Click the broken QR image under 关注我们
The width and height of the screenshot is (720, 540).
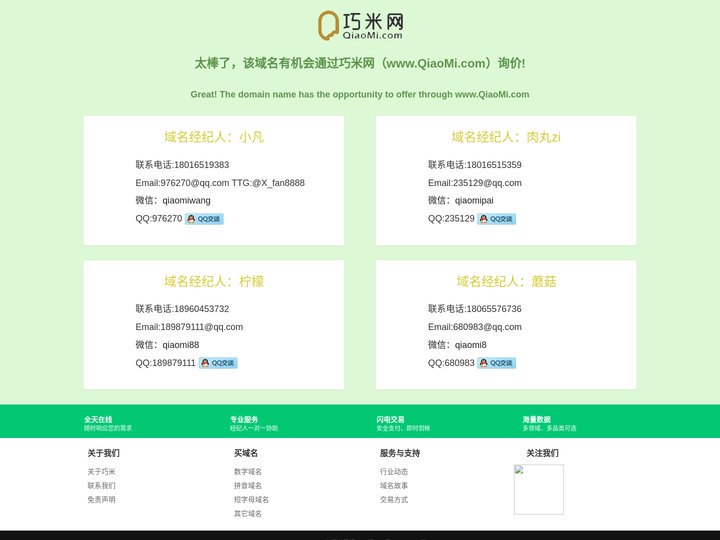pyautogui.click(x=539, y=489)
